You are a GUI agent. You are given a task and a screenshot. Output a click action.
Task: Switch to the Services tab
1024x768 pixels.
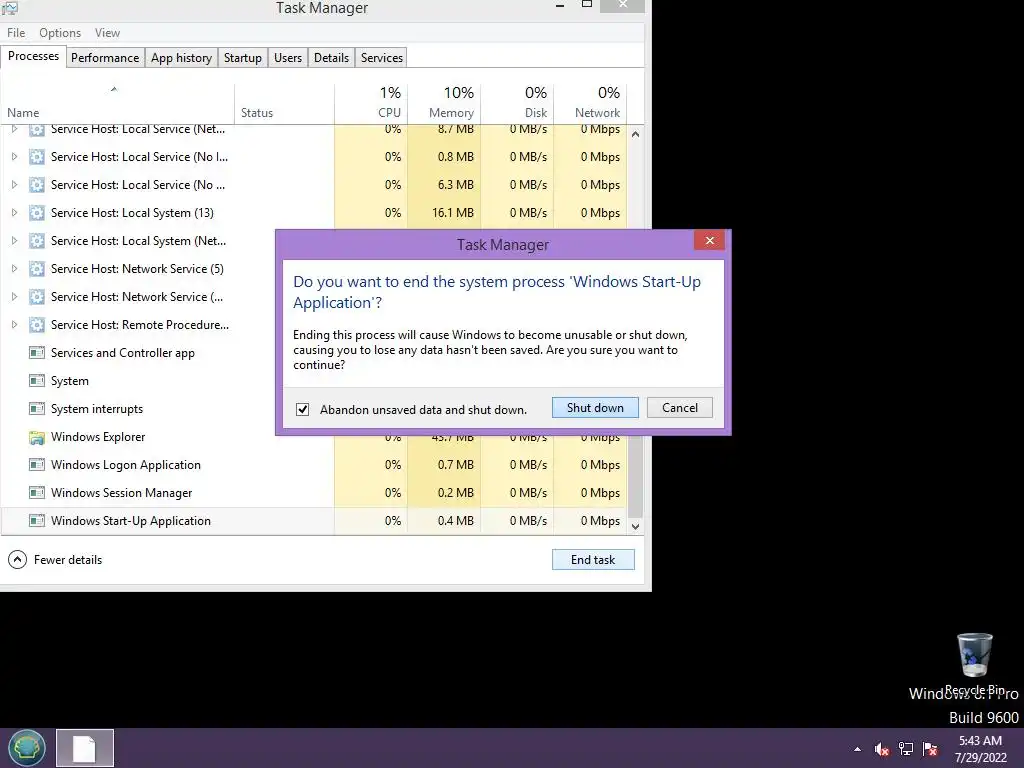[x=382, y=57]
